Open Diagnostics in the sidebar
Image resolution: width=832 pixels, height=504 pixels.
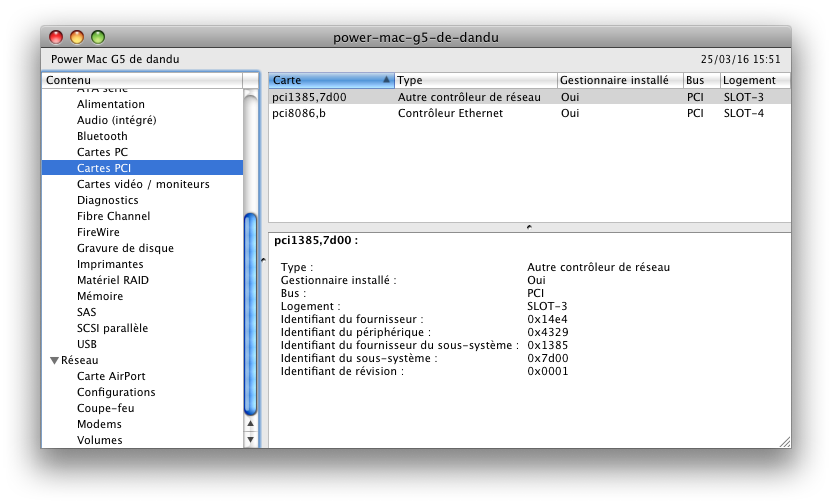click(108, 200)
